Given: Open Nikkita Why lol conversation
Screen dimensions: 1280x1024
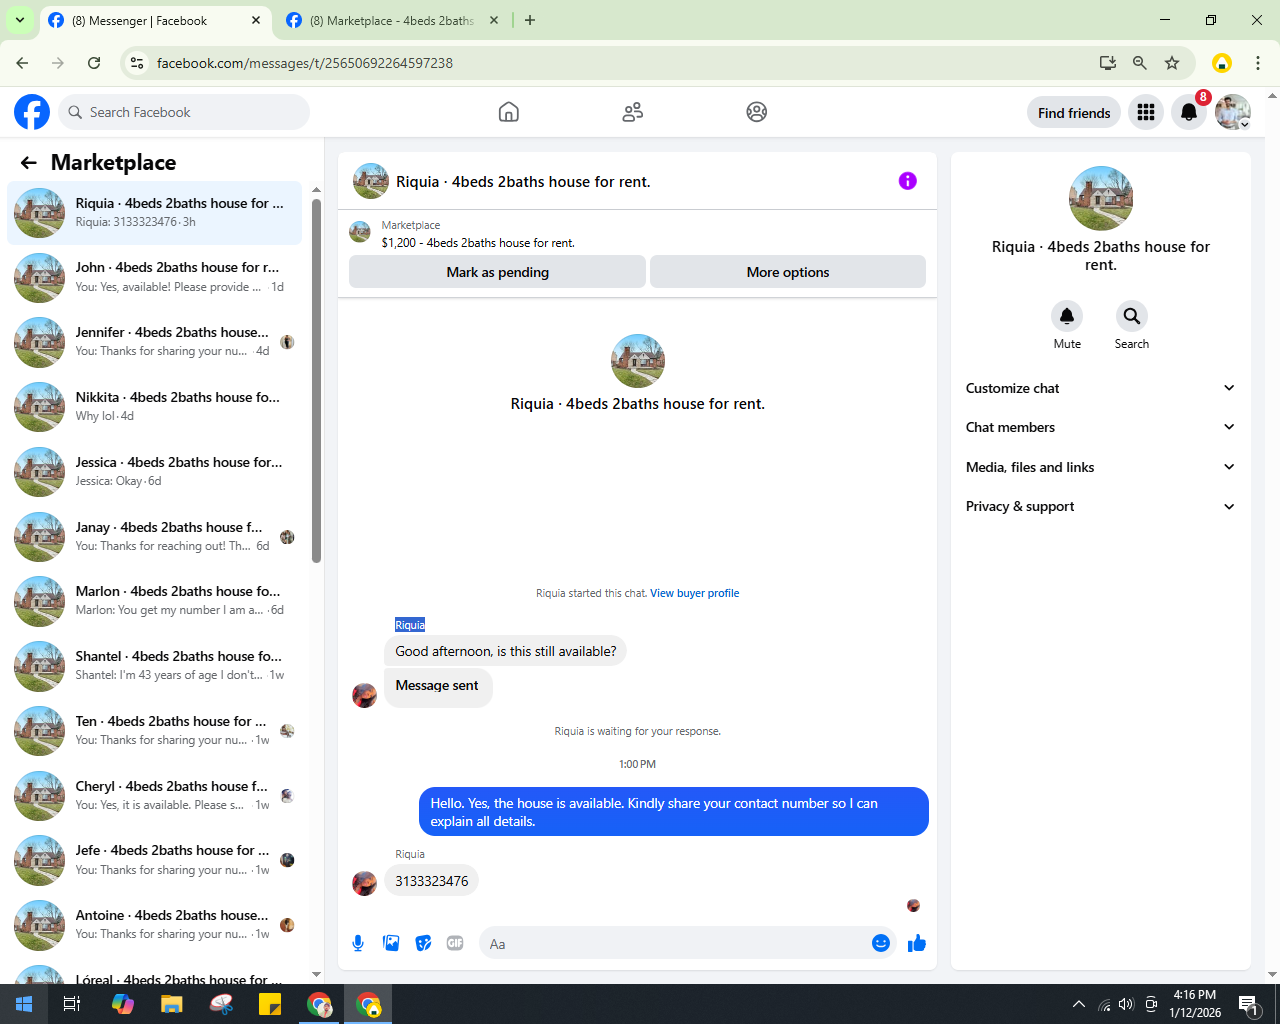Looking at the screenshot, I should [154, 407].
